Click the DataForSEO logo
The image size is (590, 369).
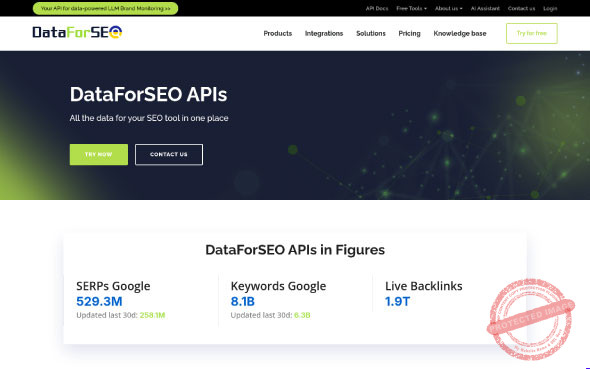pos(77,32)
